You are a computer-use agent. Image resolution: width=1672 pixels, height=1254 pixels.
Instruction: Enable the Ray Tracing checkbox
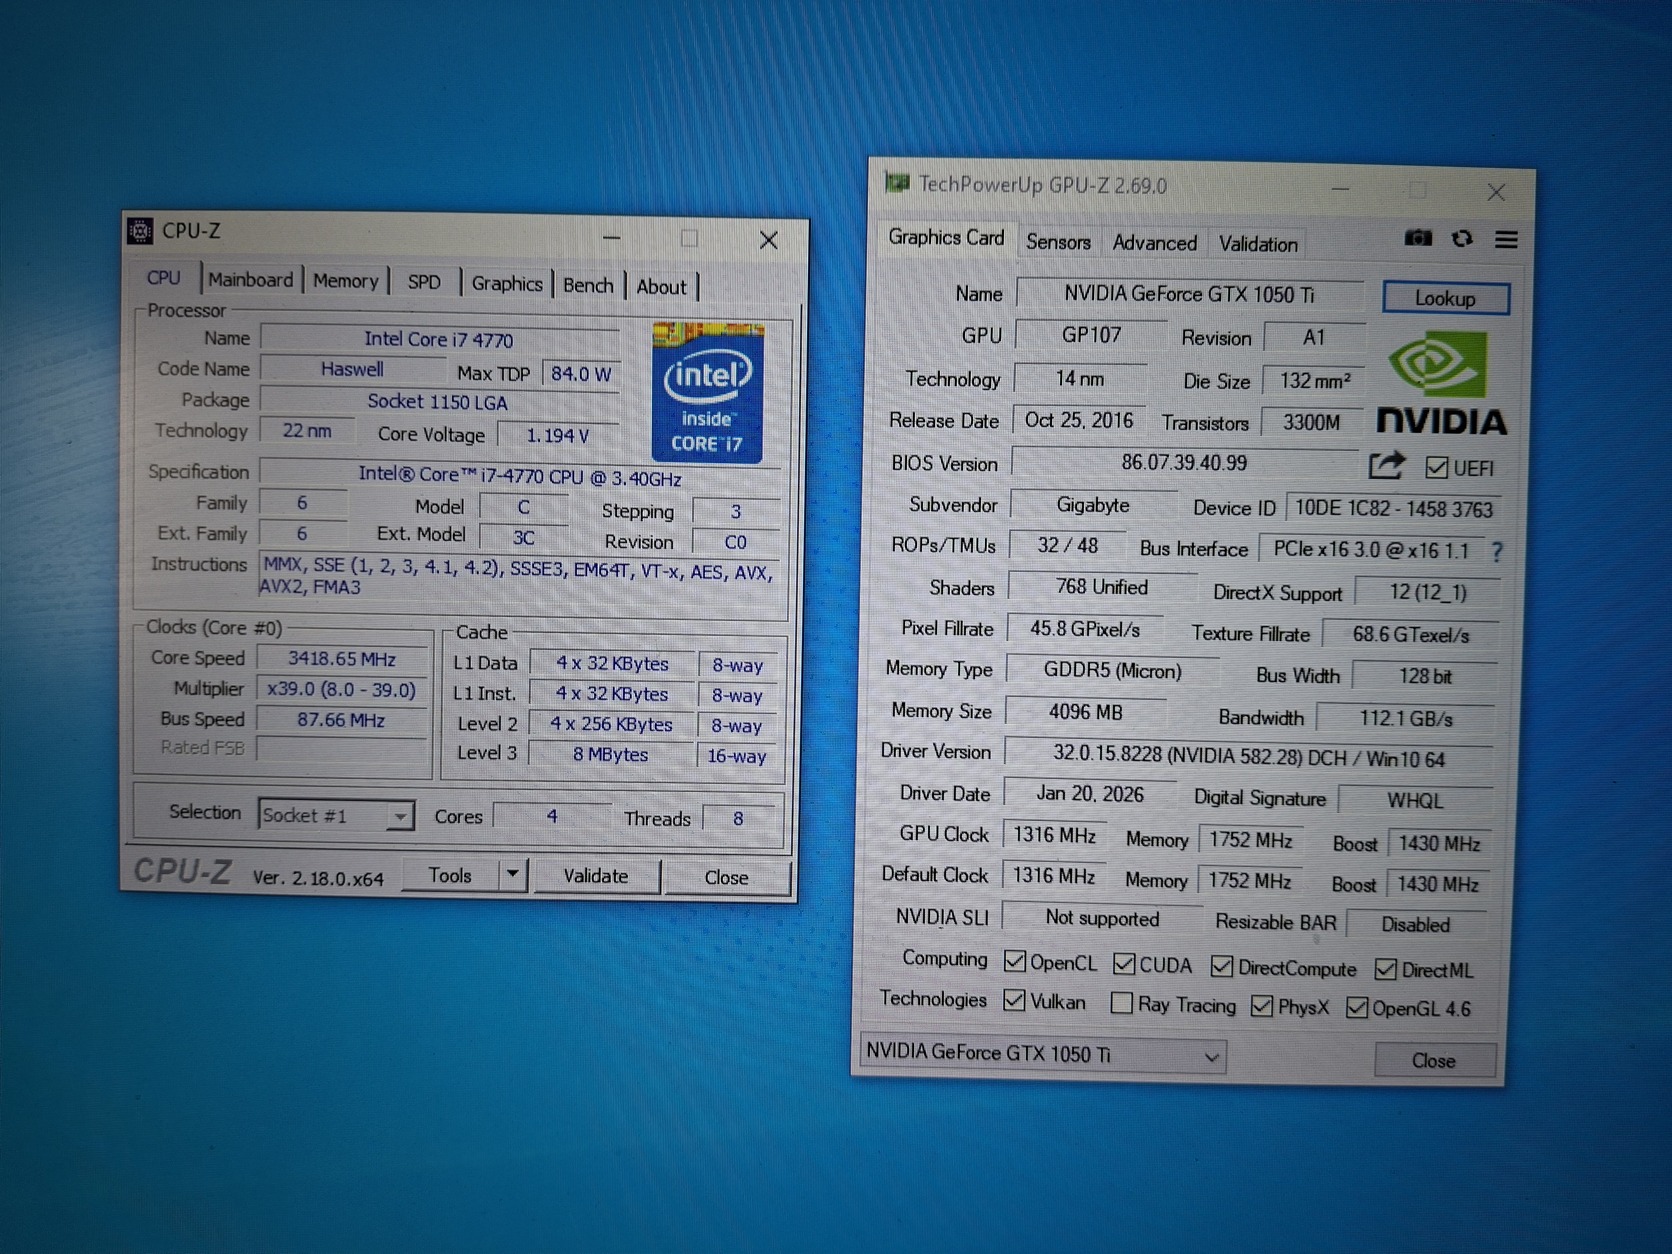1122,1003
